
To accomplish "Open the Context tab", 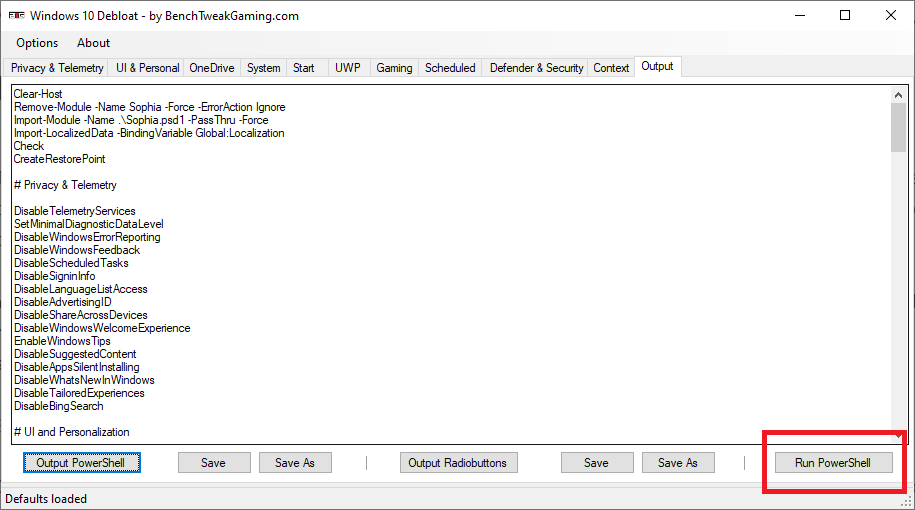I will tap(611, 68).
